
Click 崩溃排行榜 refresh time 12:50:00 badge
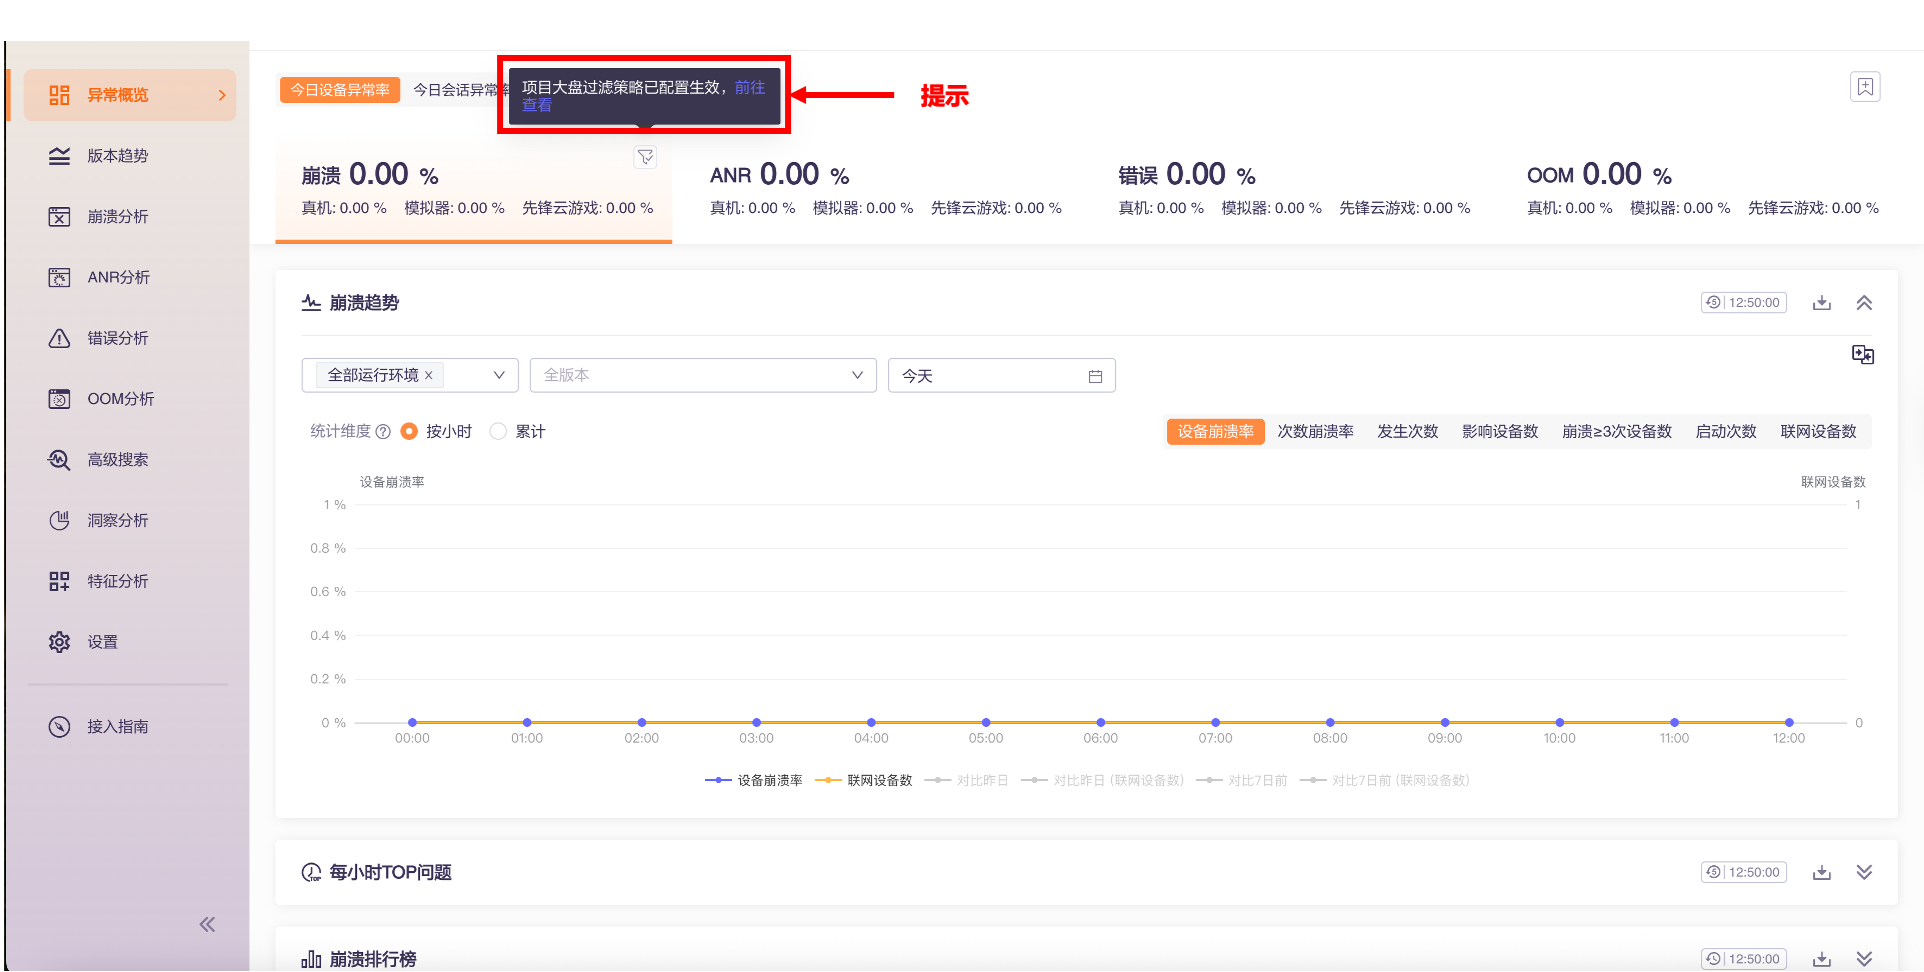(1744, 959)
